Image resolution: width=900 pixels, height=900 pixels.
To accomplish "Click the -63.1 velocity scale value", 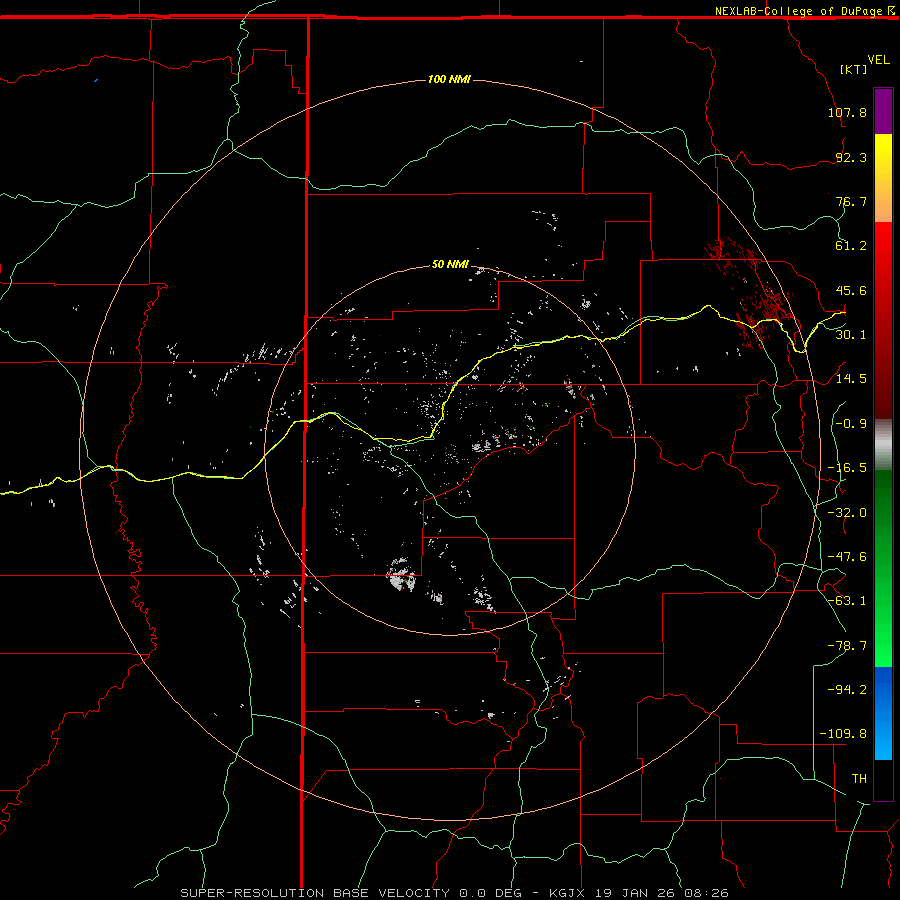I will coord(847,601).
